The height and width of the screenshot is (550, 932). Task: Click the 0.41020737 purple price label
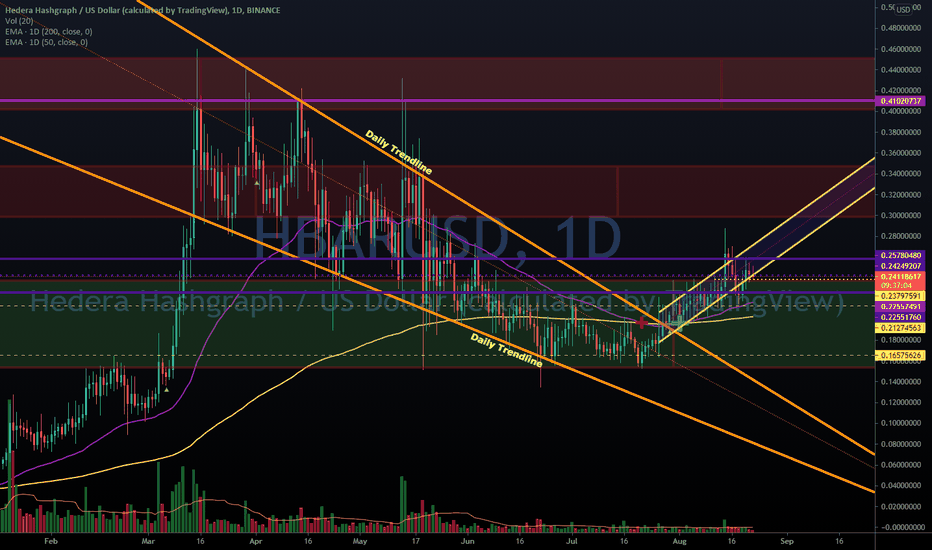(900, 101)
